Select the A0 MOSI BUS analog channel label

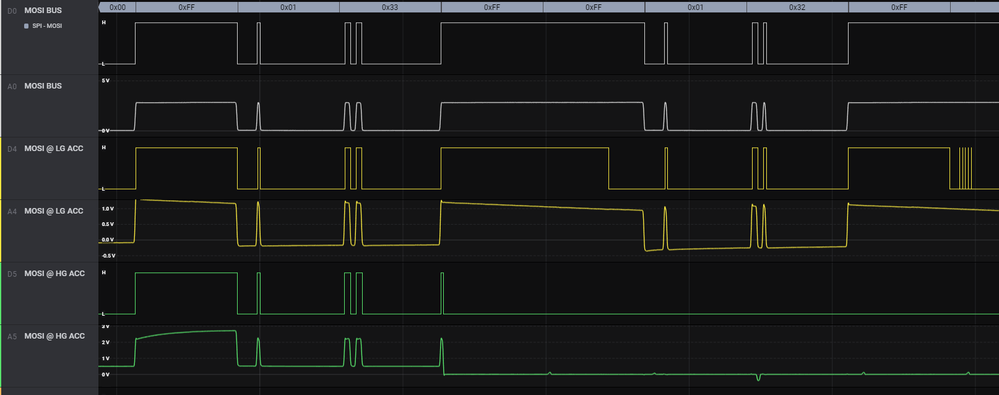tap(43, 86)
